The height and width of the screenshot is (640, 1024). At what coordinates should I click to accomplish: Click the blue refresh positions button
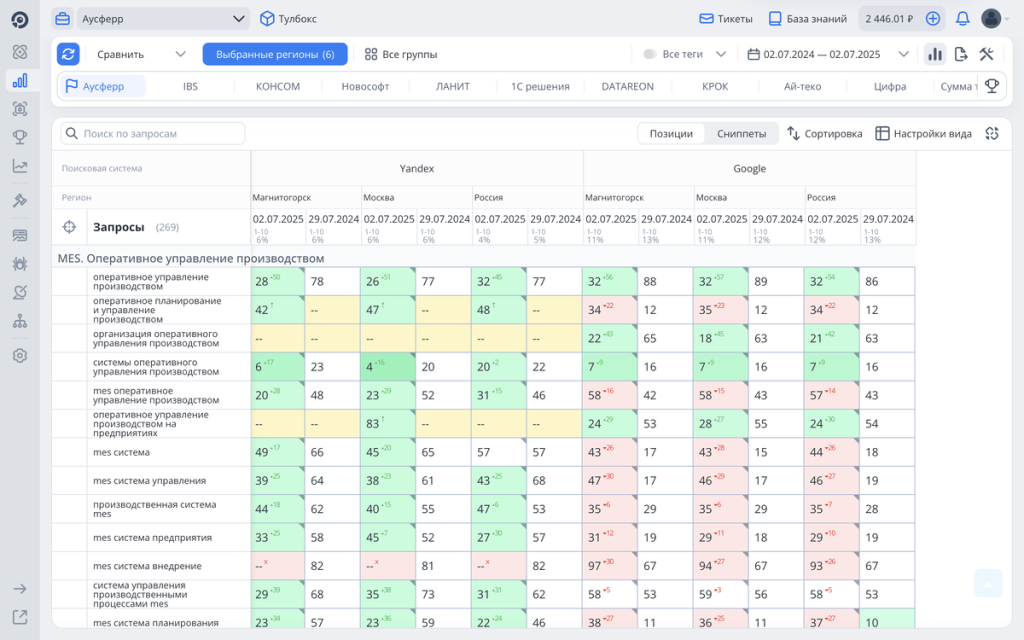[68, 54]
